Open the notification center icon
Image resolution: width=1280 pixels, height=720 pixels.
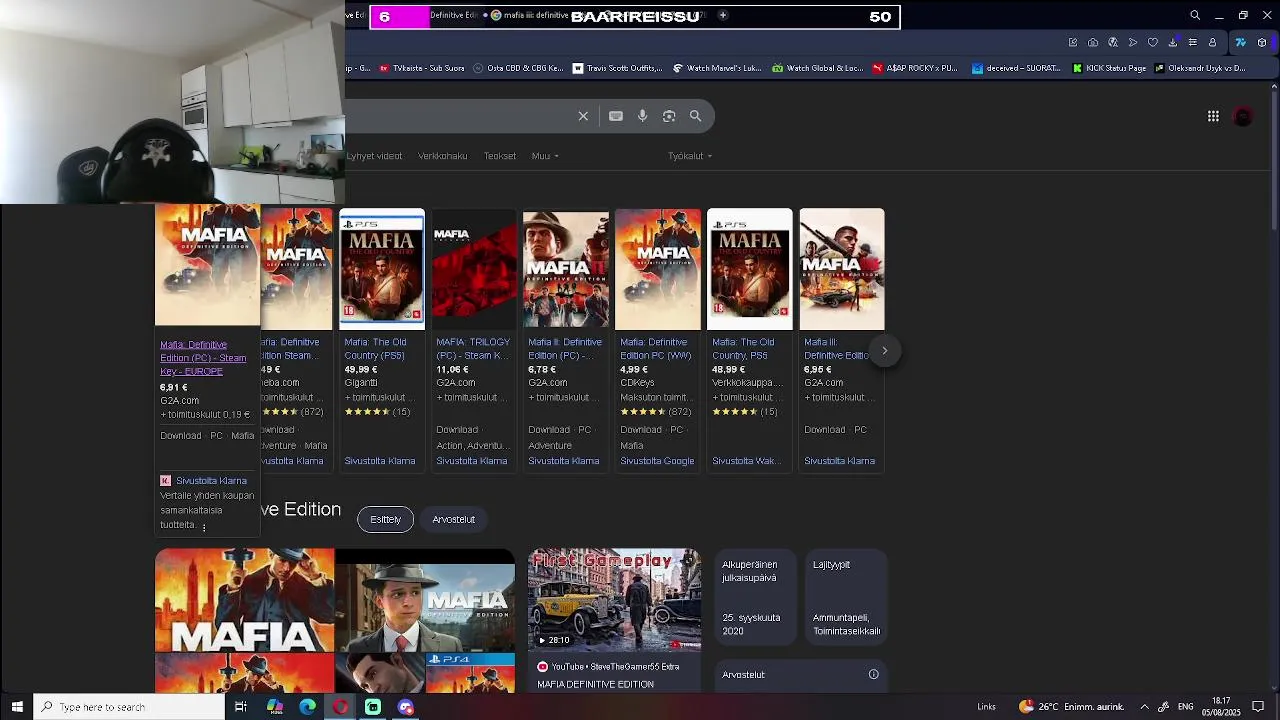click(x=1258, y=707)
